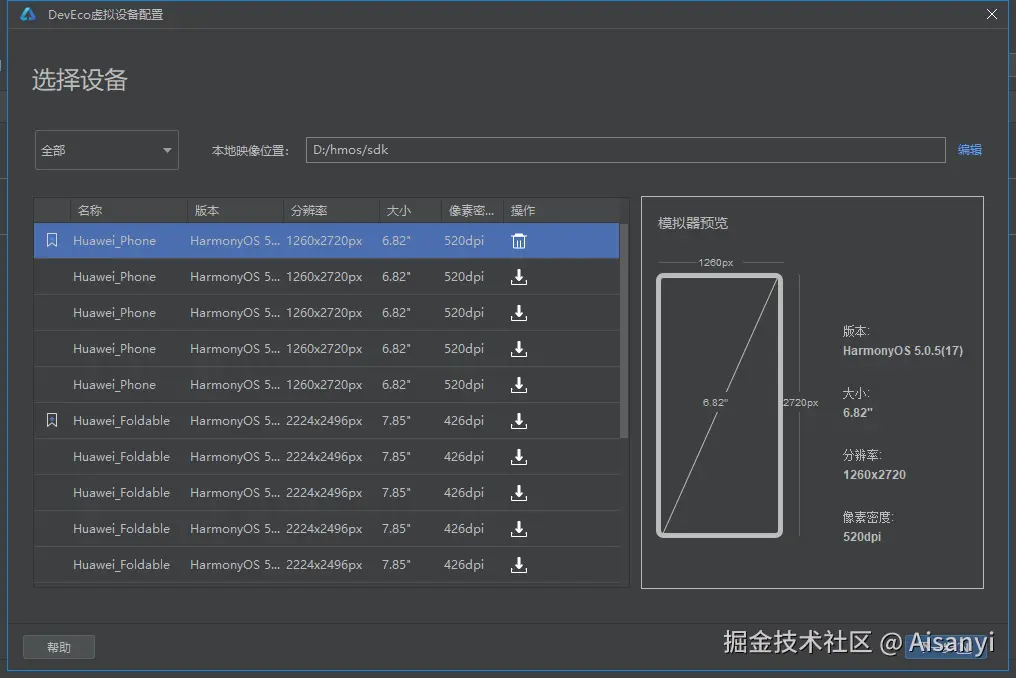Click the 像素密... column header
This screenshot has height=678, width=1016.
click(472, 211)
